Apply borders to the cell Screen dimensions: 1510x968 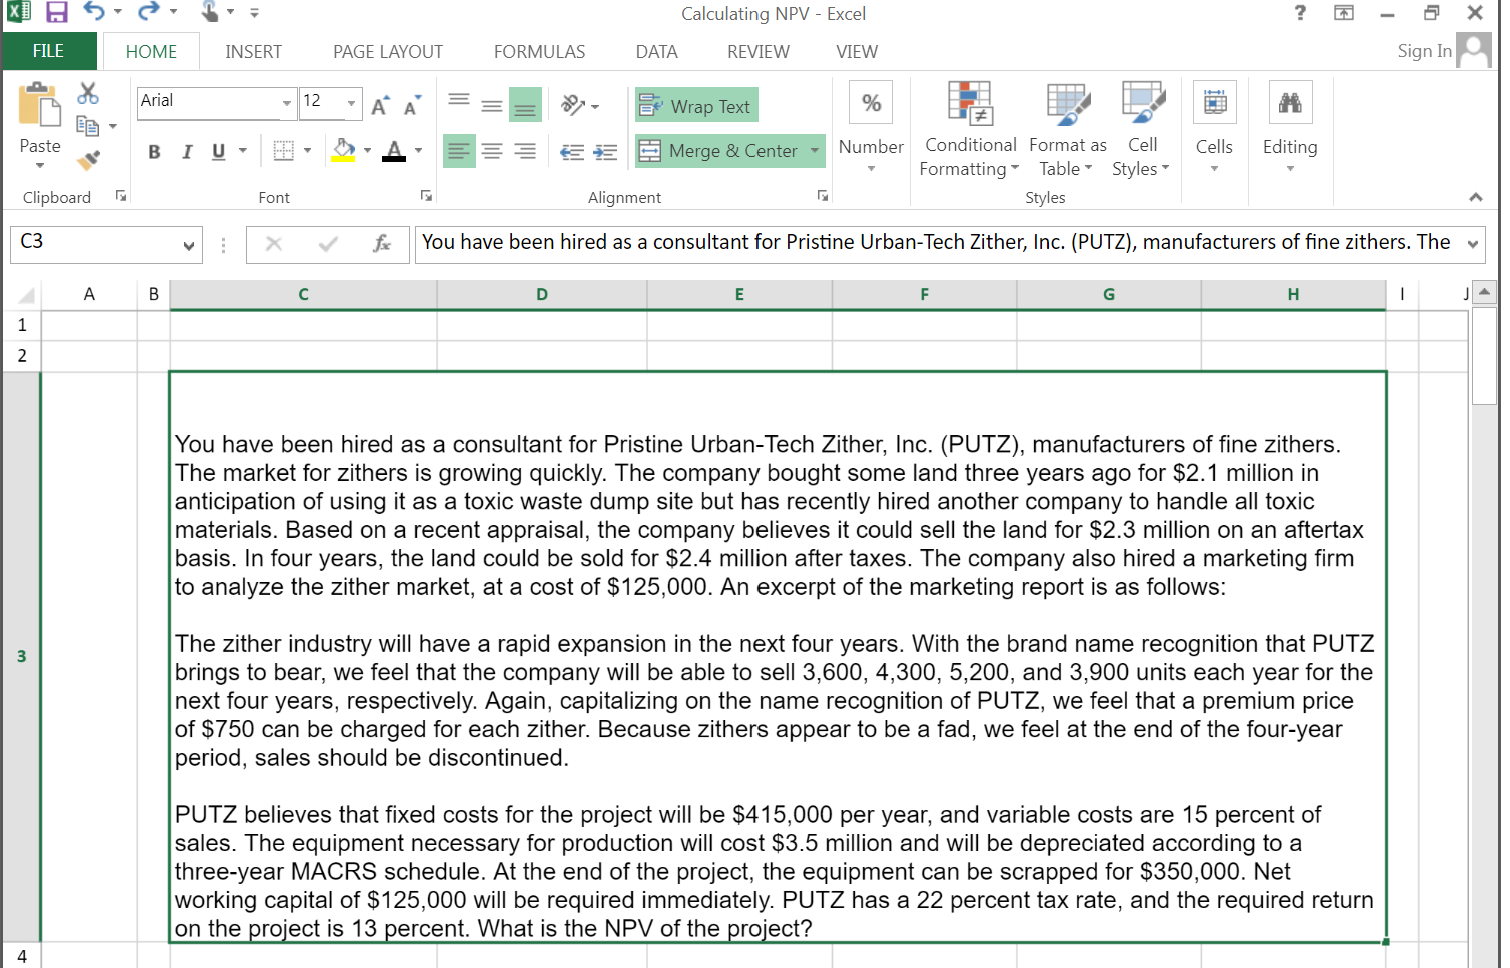[x=284, y=151]
